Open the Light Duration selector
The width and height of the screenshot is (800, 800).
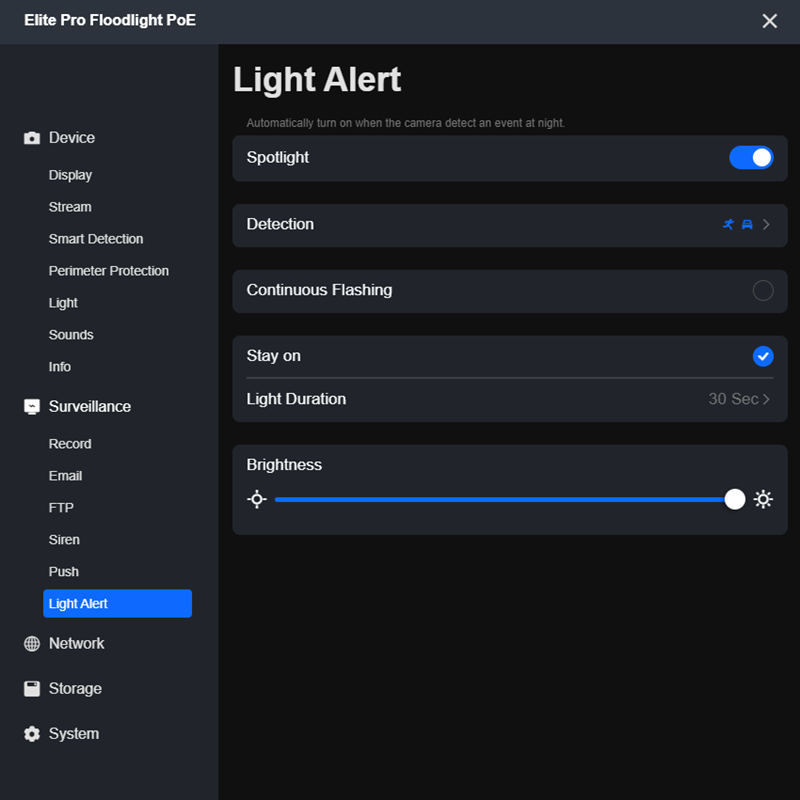click(735, 398)
